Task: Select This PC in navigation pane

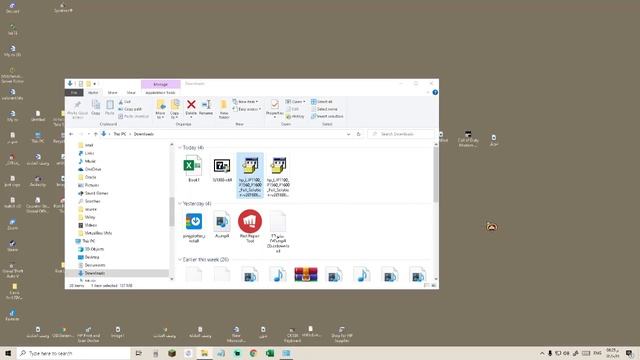Action: [x=85, y=241]
